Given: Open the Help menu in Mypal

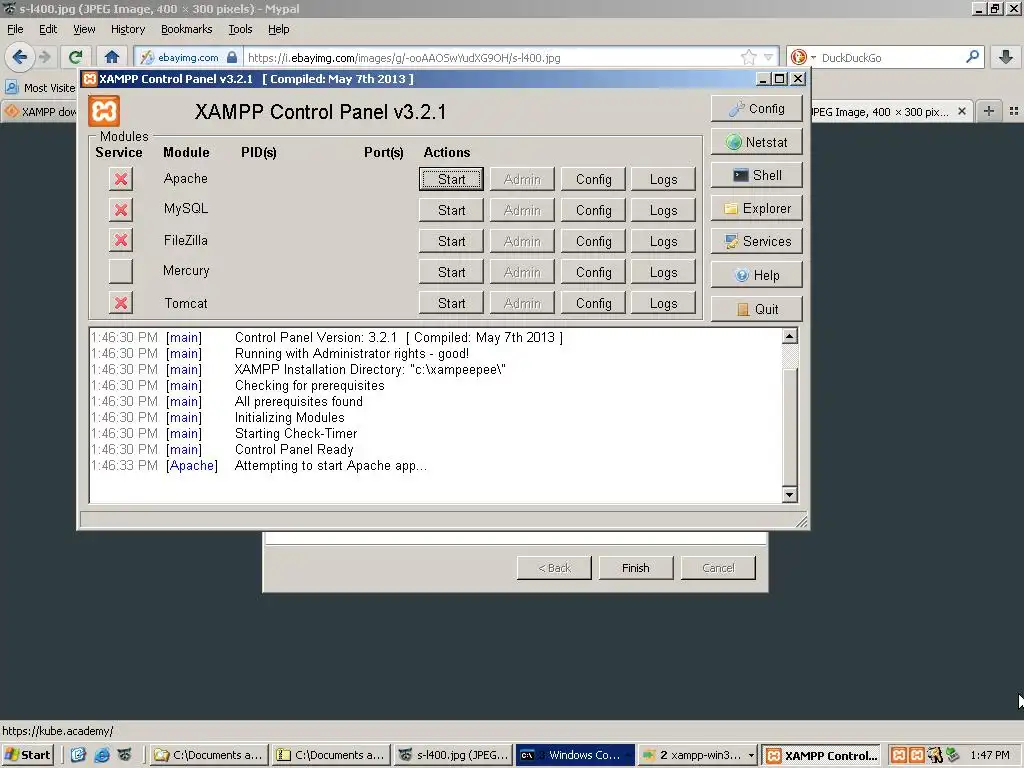Looking at the screenshot, I should tap(279, 29).
